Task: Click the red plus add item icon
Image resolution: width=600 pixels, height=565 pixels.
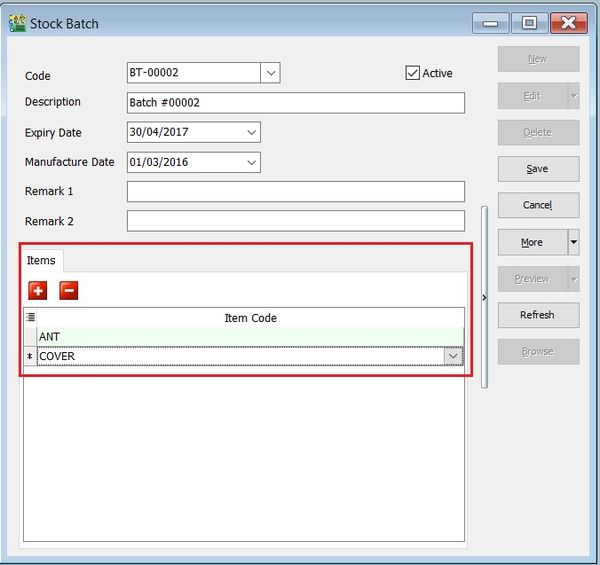Action: click(38, 290)
